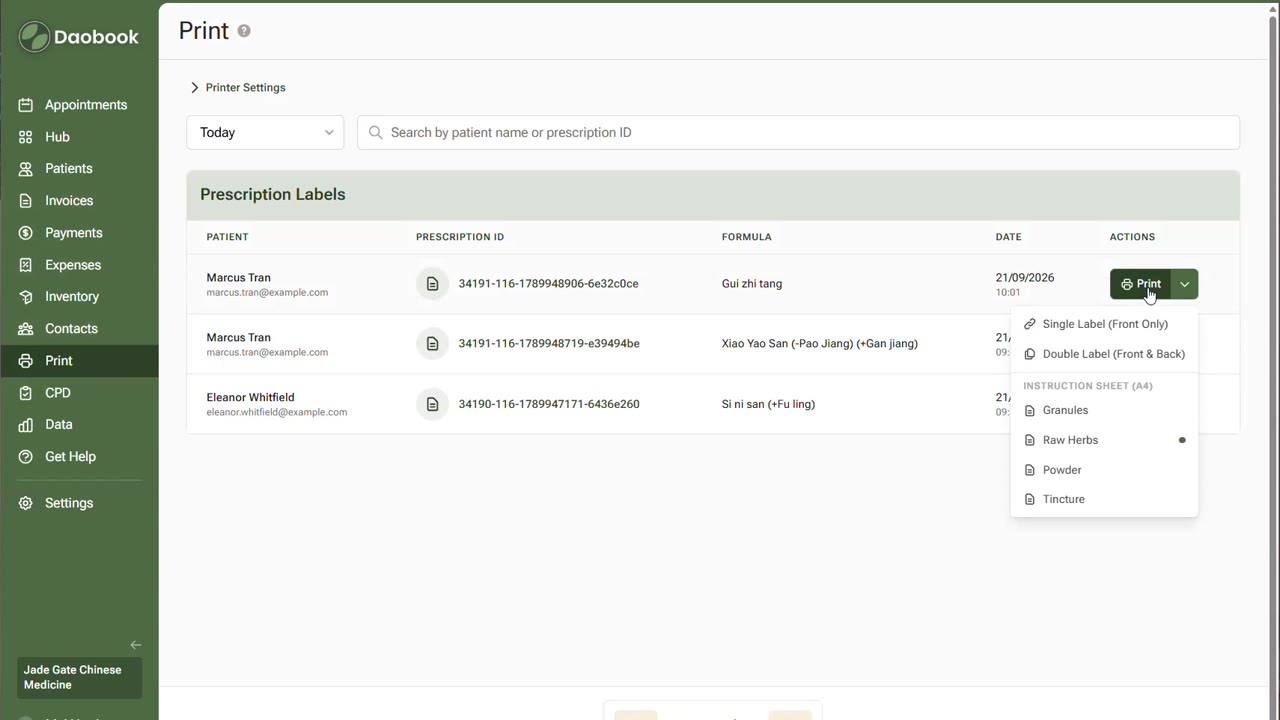The height and width of the screenshot is (720, 1280).
Task: Click the Daobook leaf logo
Action: [34, 37]
